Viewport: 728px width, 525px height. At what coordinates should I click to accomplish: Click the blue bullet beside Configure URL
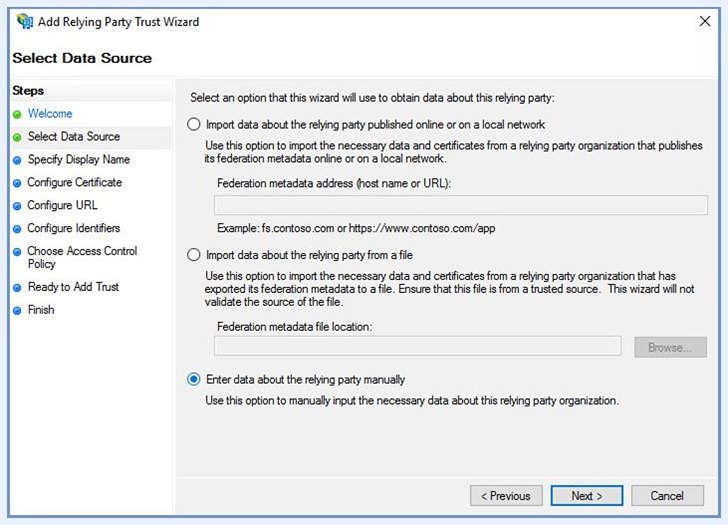point(17,206)
